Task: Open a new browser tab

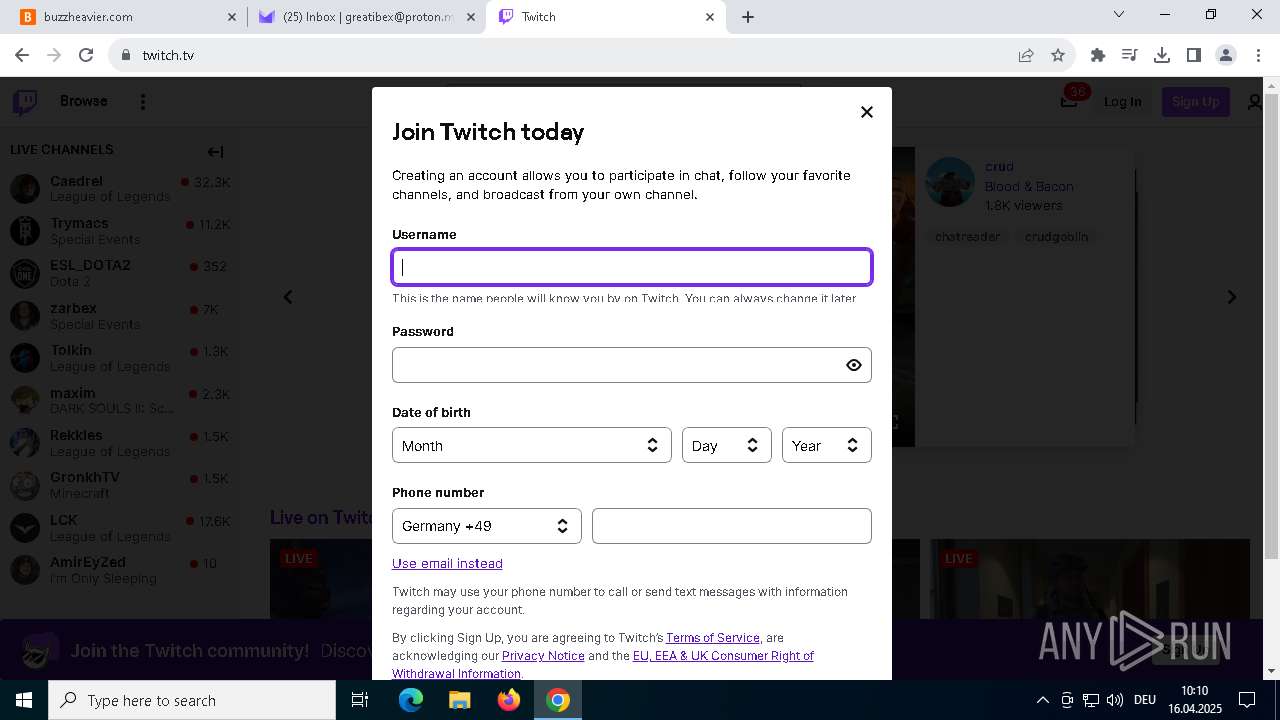Action: tap(748, 17)
